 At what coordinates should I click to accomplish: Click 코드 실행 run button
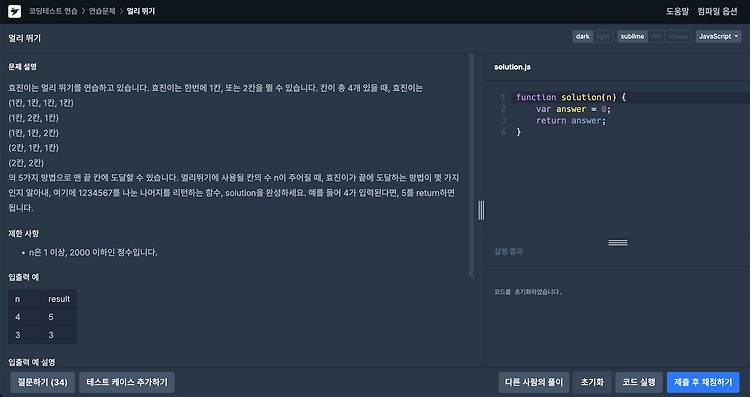click(639, 382)
